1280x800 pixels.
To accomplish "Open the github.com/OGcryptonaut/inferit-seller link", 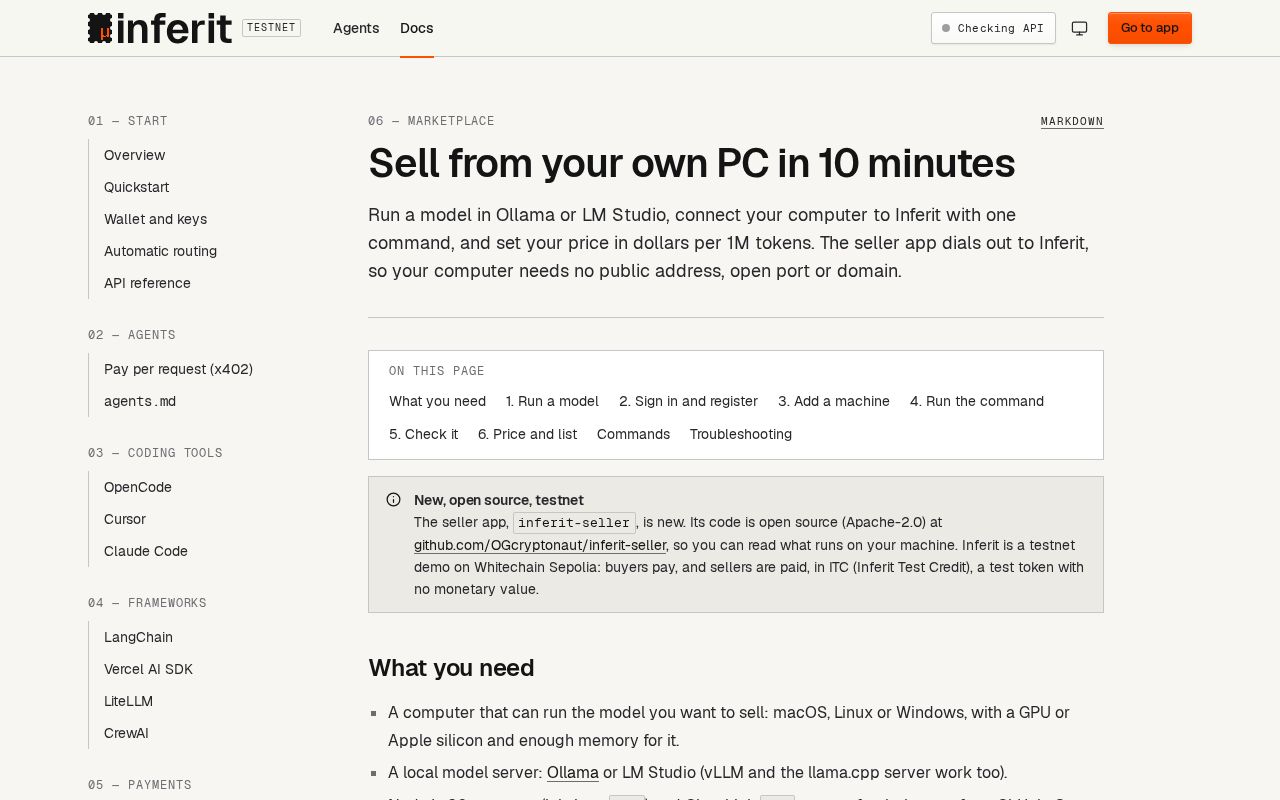I will click(x=540, y=545).
